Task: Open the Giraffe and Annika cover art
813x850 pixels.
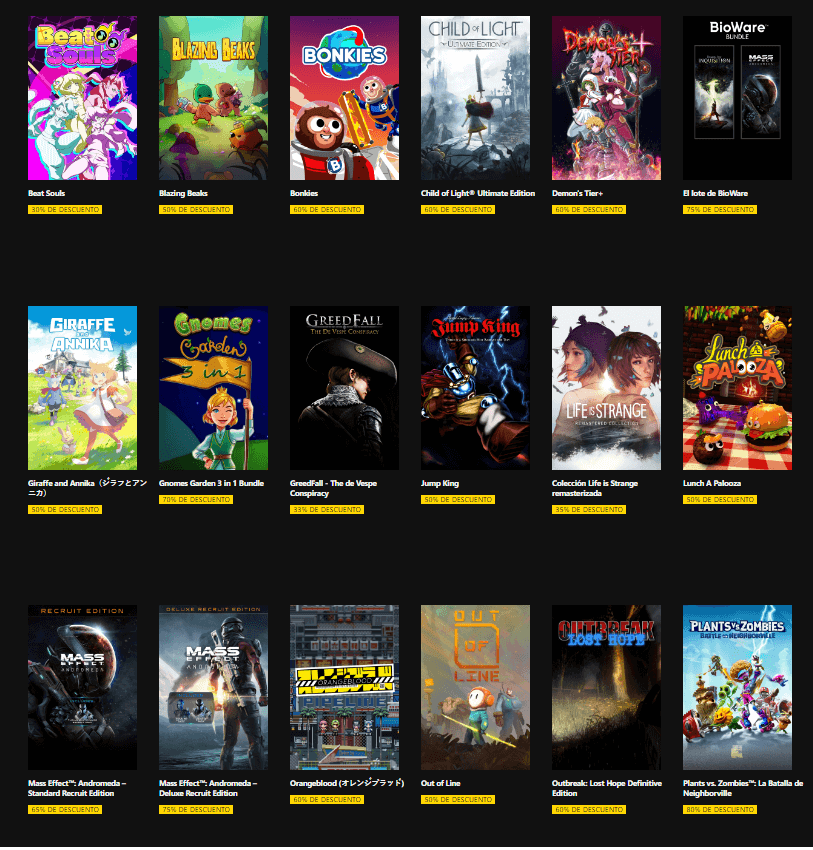Action: tap(82, 388)
